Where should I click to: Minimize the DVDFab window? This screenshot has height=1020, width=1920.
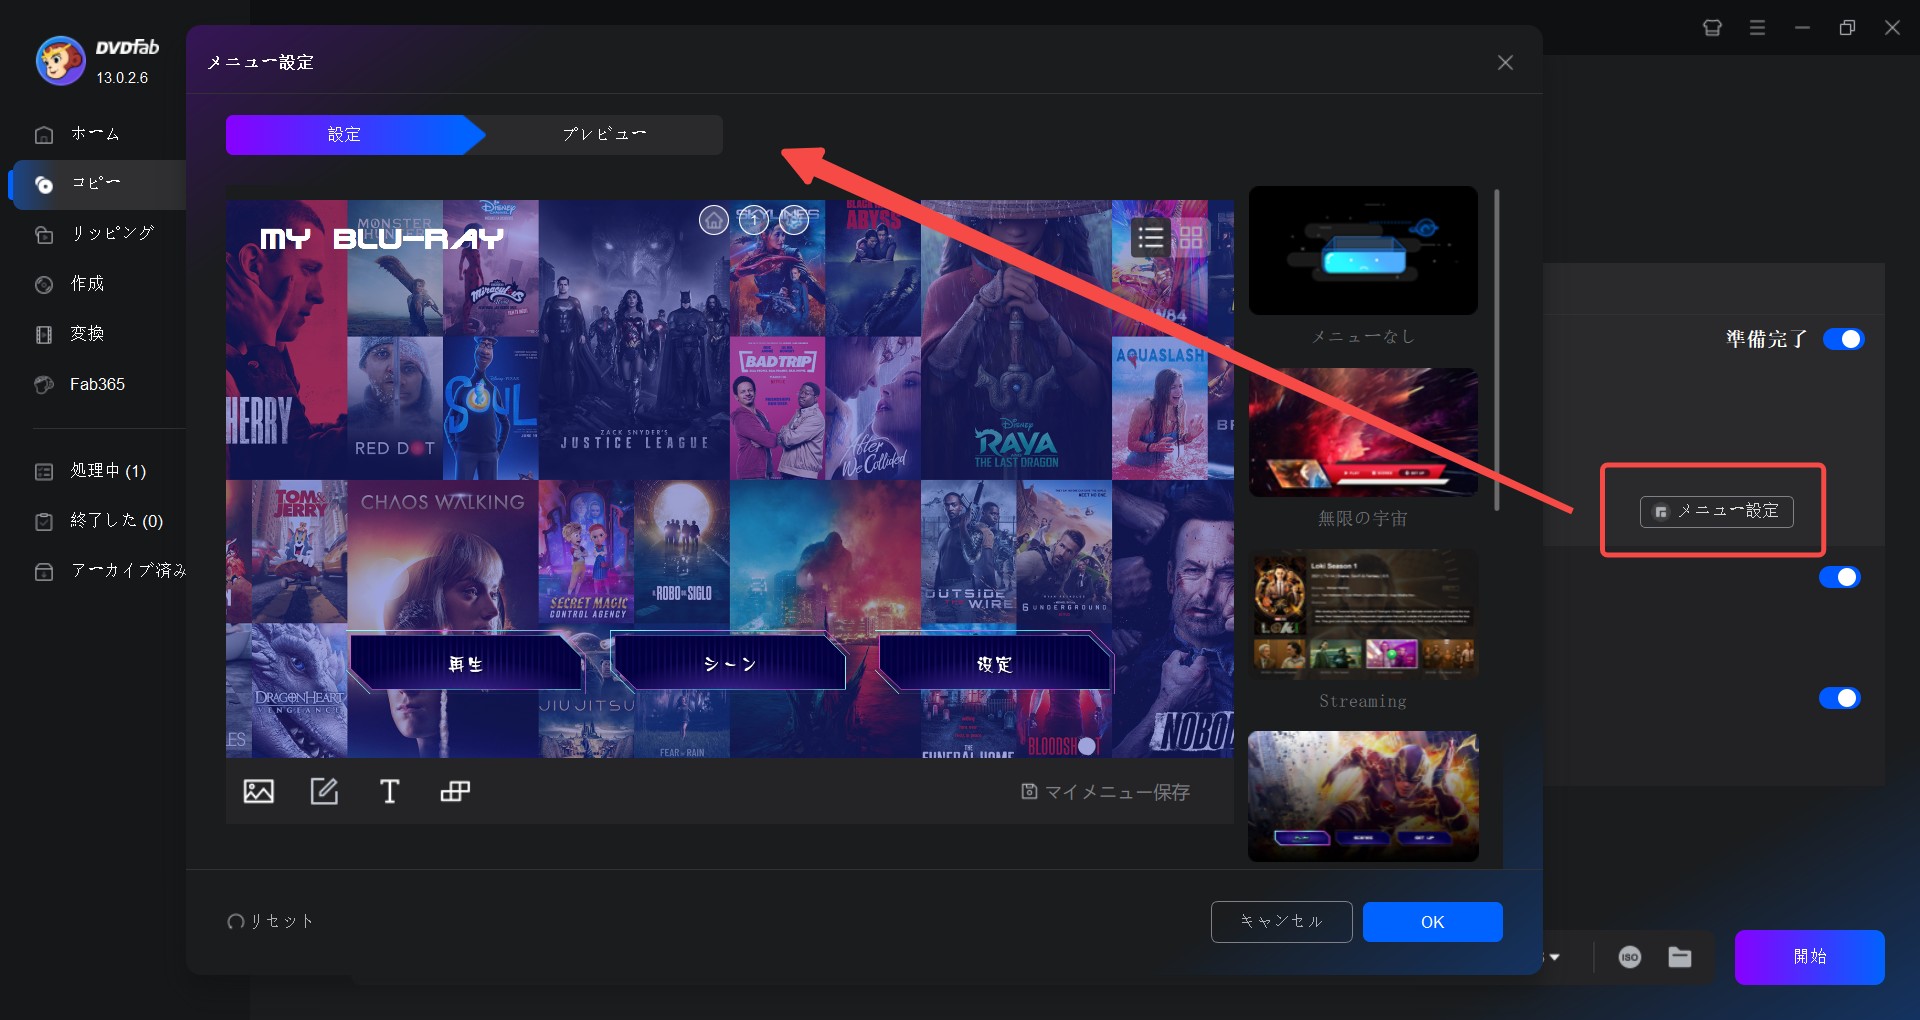(x=1802, y=28)
